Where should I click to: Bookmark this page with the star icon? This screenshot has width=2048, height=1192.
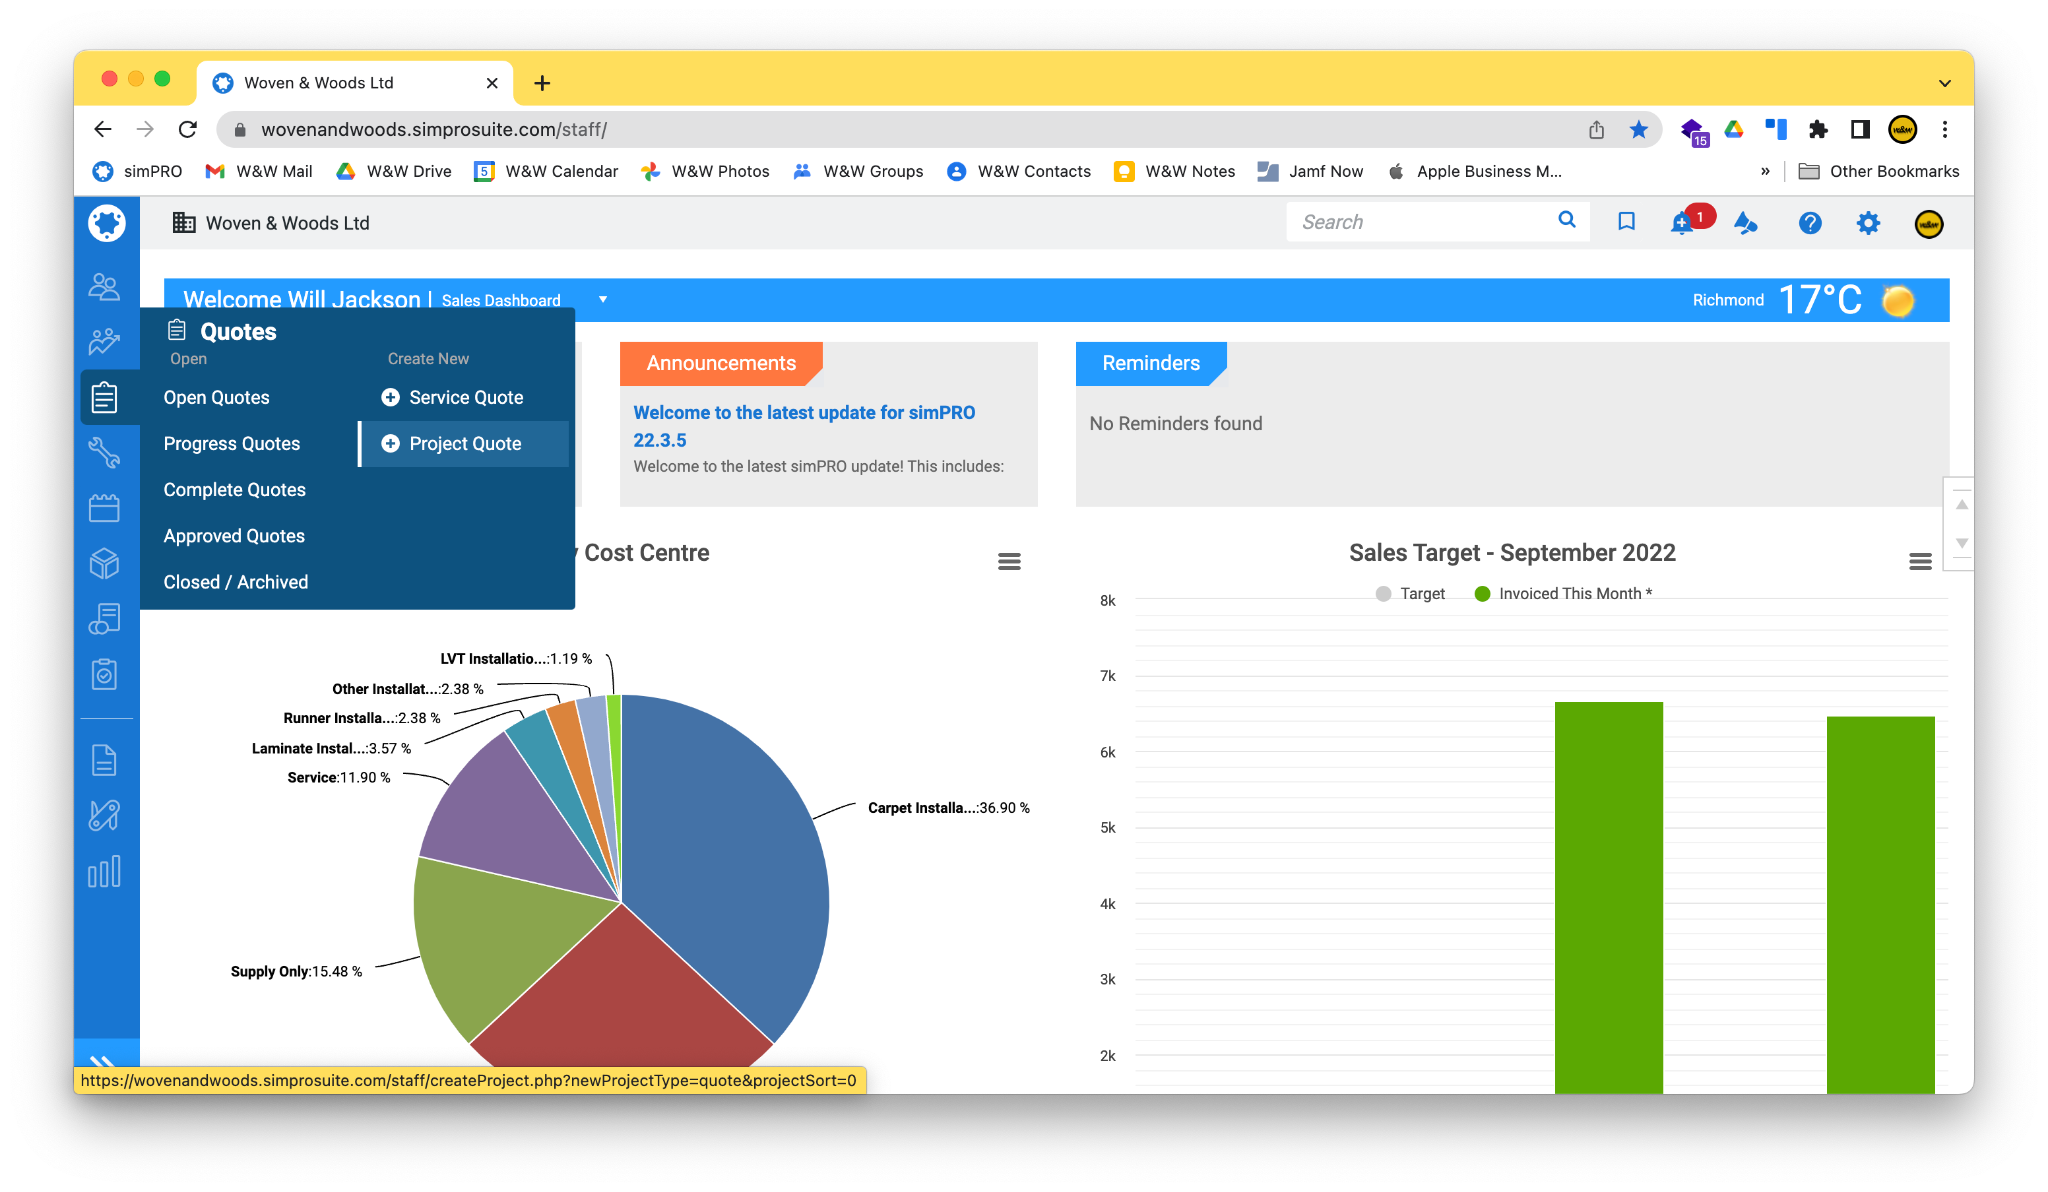[1638, 130]
